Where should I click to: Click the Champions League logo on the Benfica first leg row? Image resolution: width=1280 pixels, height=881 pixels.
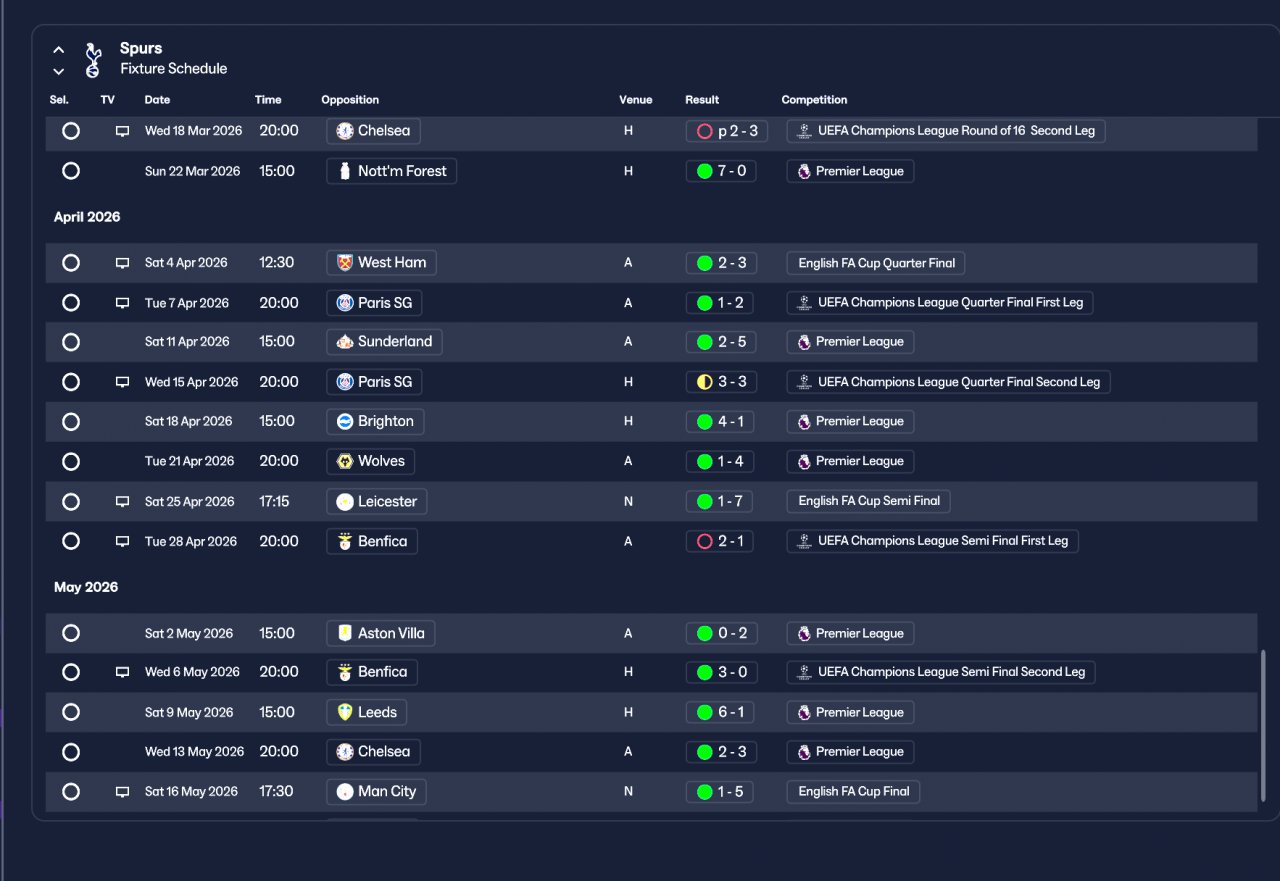click(804, 541)
